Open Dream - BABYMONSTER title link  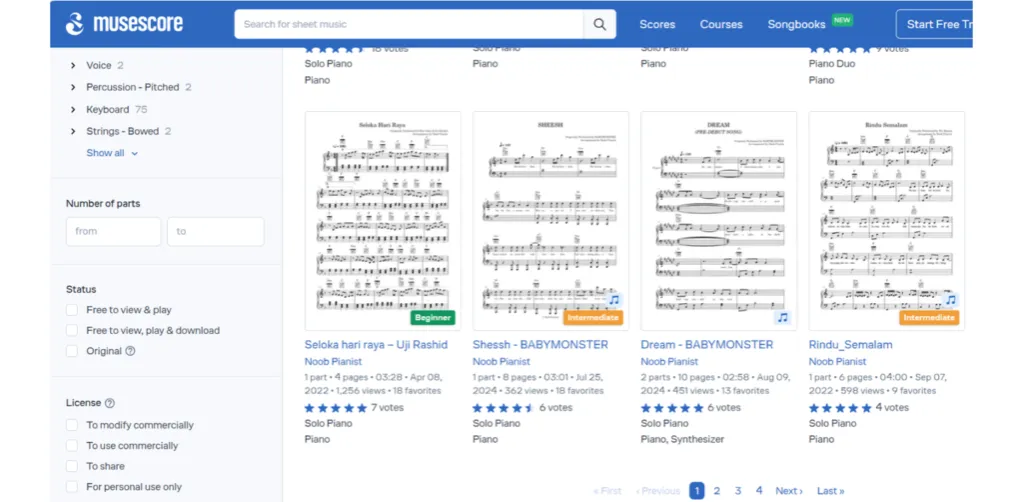click(707, 345)
